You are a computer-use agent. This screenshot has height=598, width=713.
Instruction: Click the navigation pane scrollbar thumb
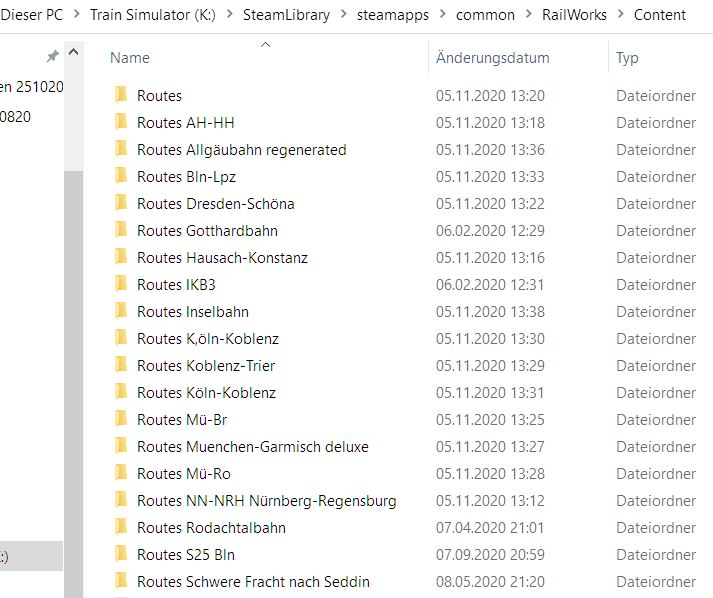73,384
